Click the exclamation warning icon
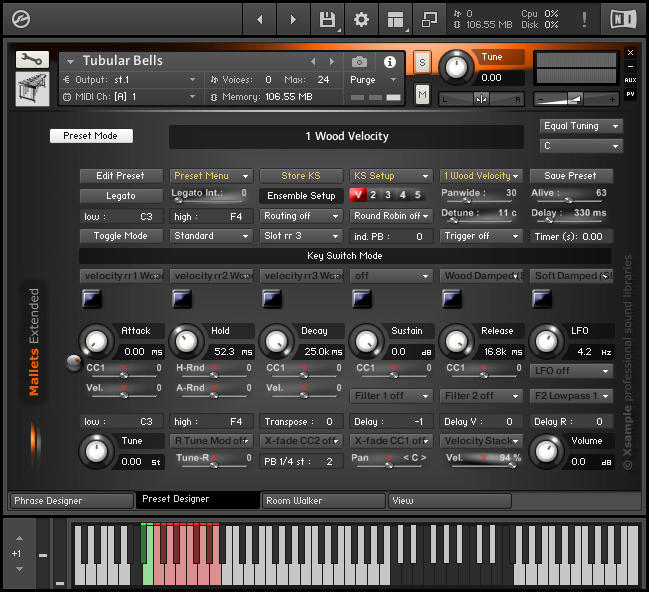Viewport: 649px width, 592px height. [584, 19]
